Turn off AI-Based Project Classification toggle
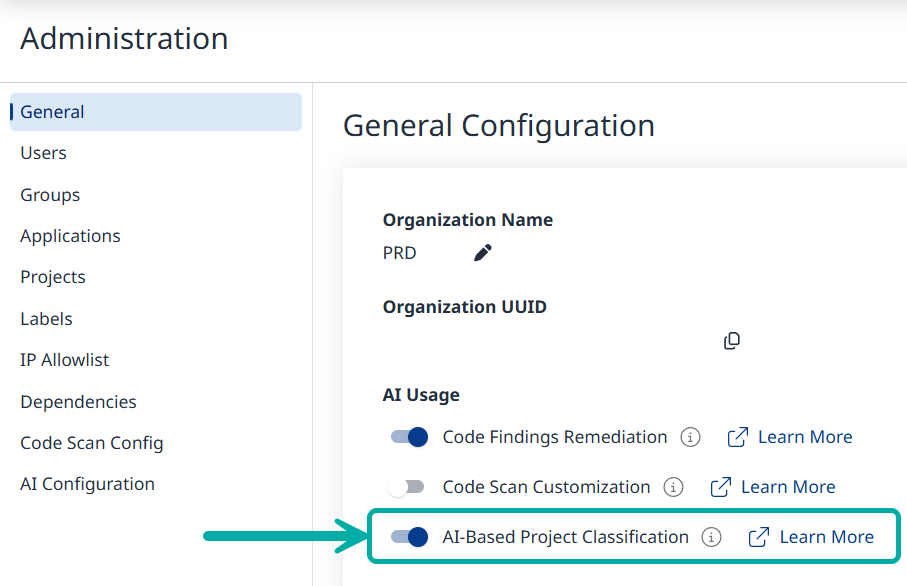907x586 pixels. pos(409,537)
